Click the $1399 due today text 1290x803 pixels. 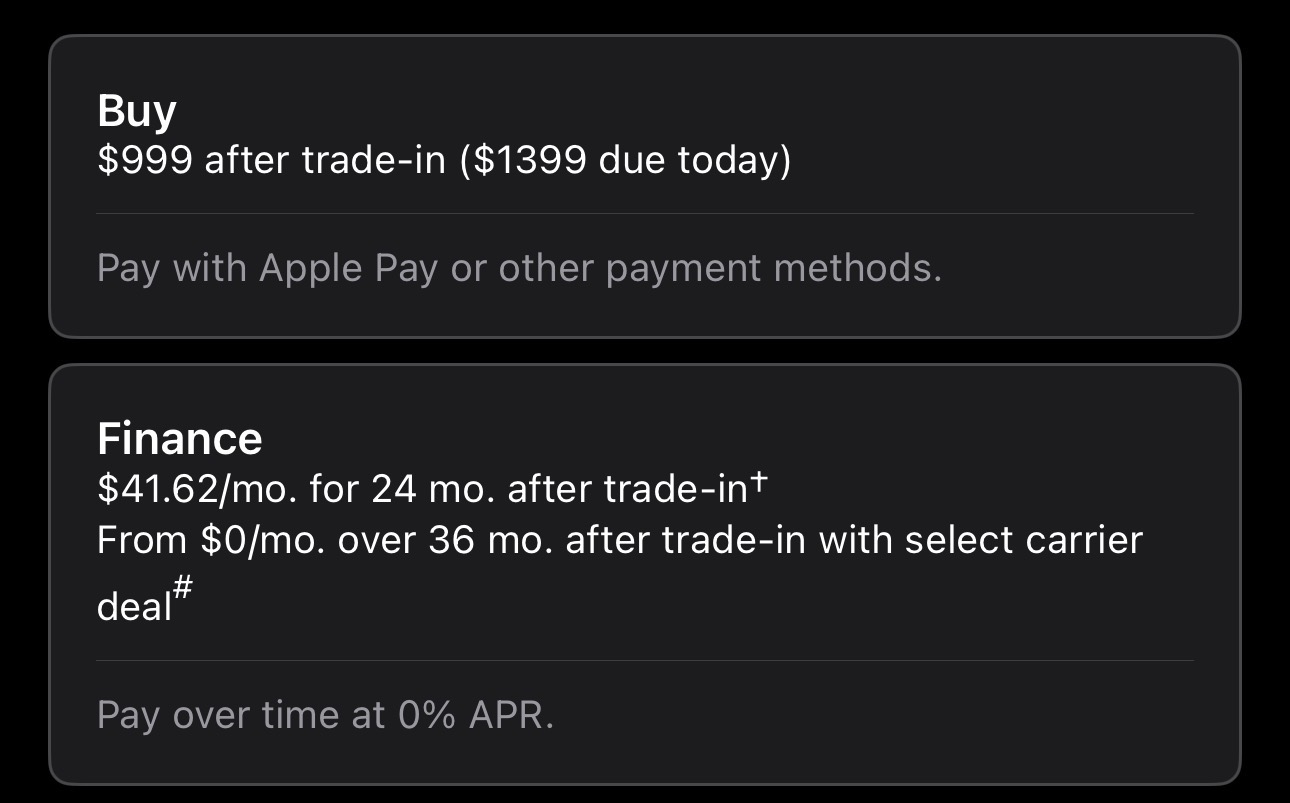tap(626, 160)
